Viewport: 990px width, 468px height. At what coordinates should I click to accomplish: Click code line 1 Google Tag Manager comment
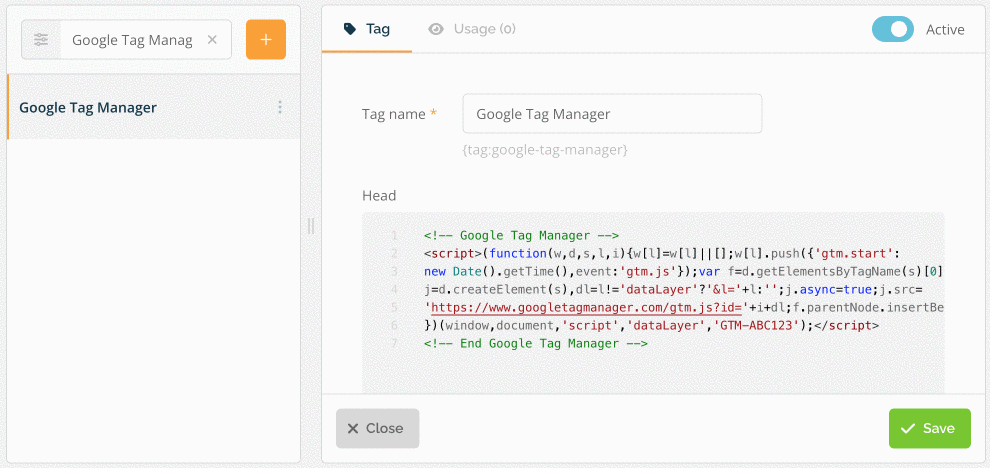pos(522,236)
